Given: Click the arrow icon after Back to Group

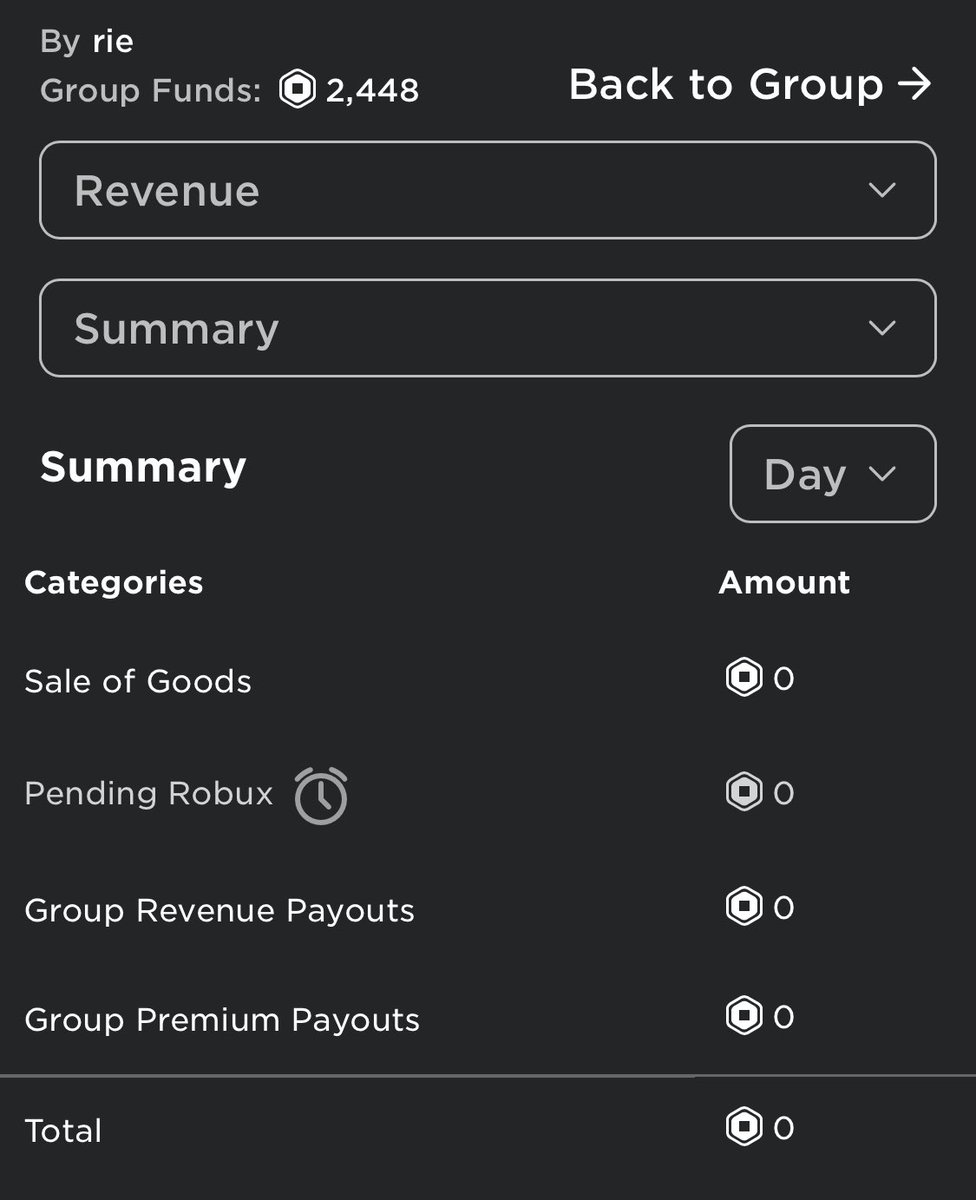Looking at the screenshot, I should point(914,85).
